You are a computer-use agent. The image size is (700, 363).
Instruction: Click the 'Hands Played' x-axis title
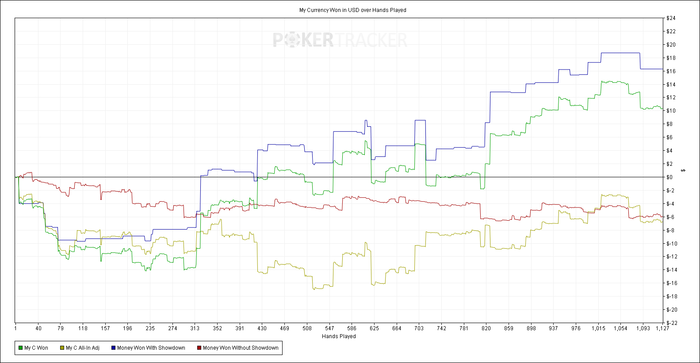339,336
